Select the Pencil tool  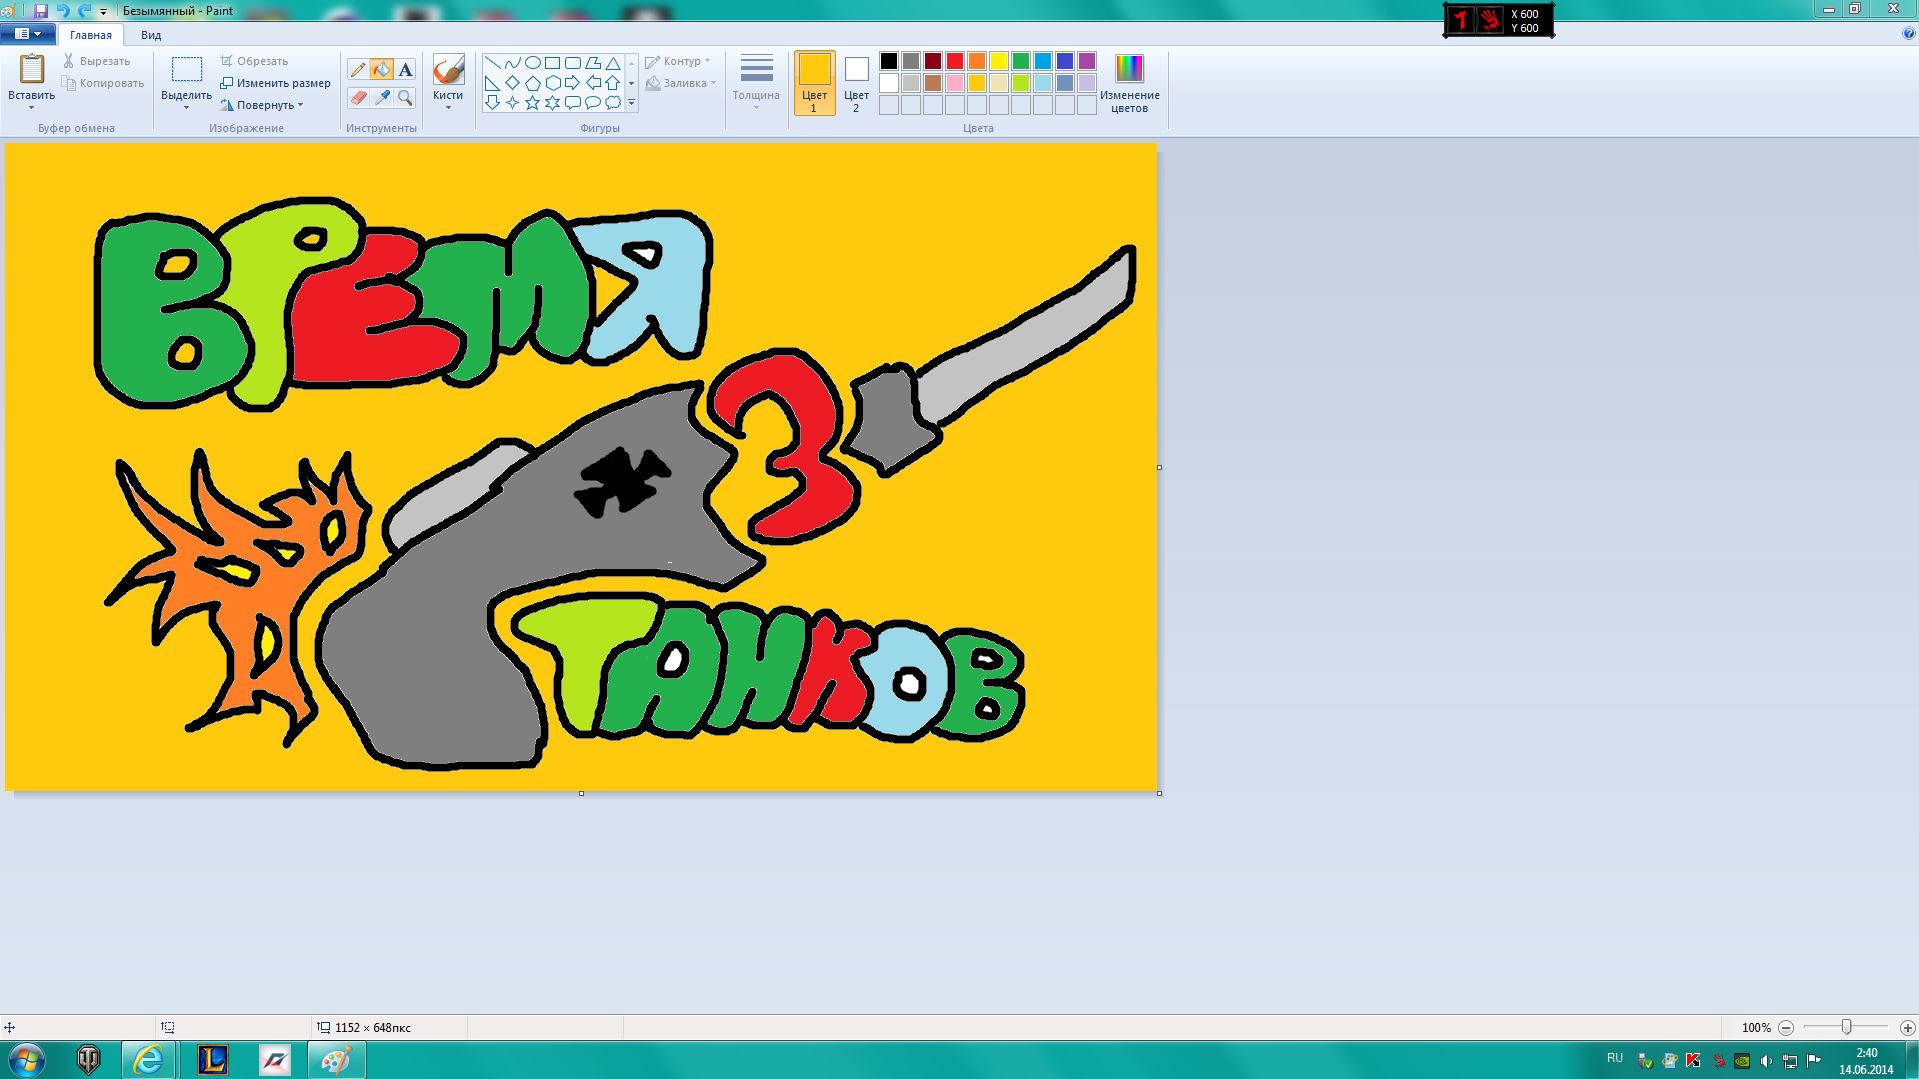point(358,69)
